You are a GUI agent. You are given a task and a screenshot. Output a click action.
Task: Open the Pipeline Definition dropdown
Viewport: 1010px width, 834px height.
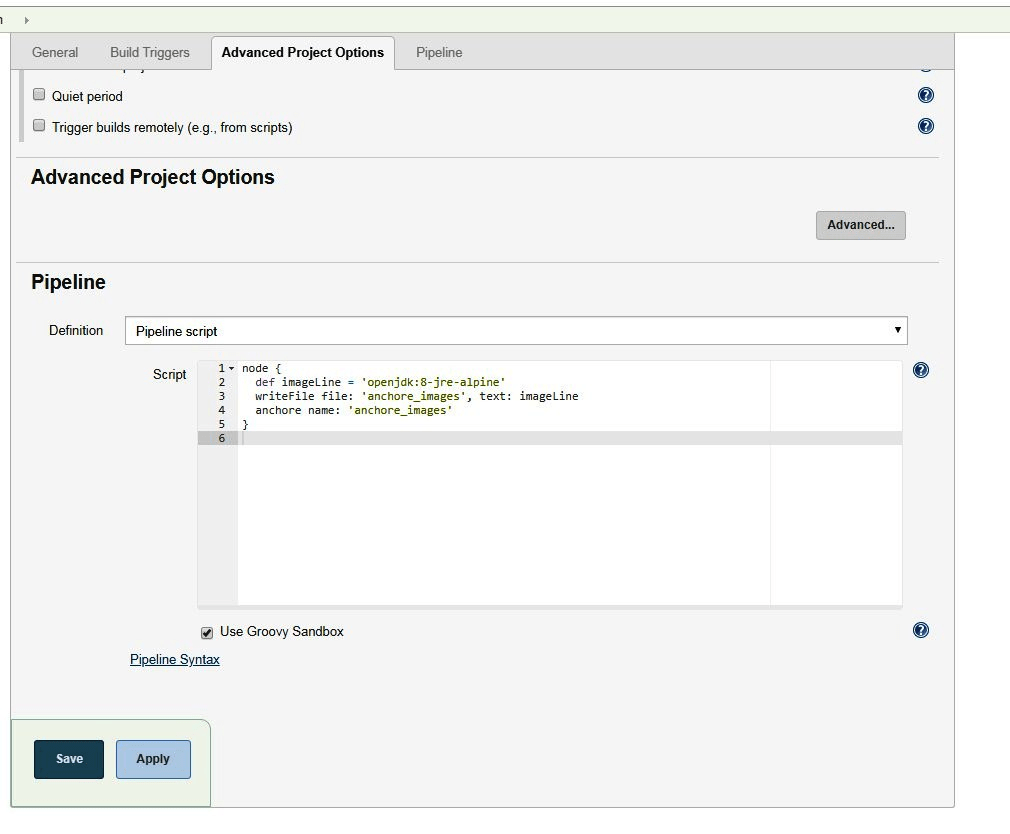[515, 330]
